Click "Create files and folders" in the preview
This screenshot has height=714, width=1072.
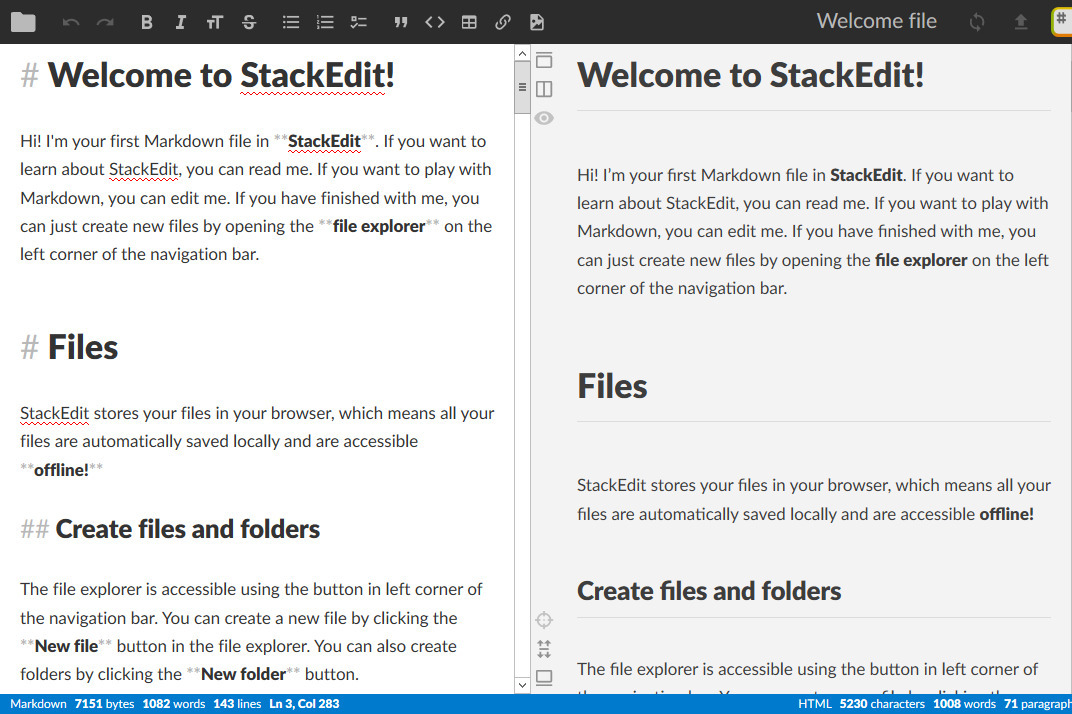point(709,592)
